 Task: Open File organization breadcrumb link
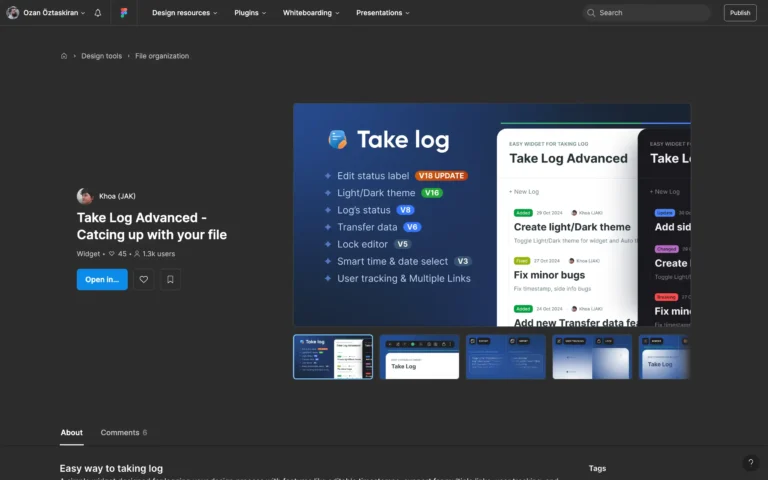click(x=162, y=56)
